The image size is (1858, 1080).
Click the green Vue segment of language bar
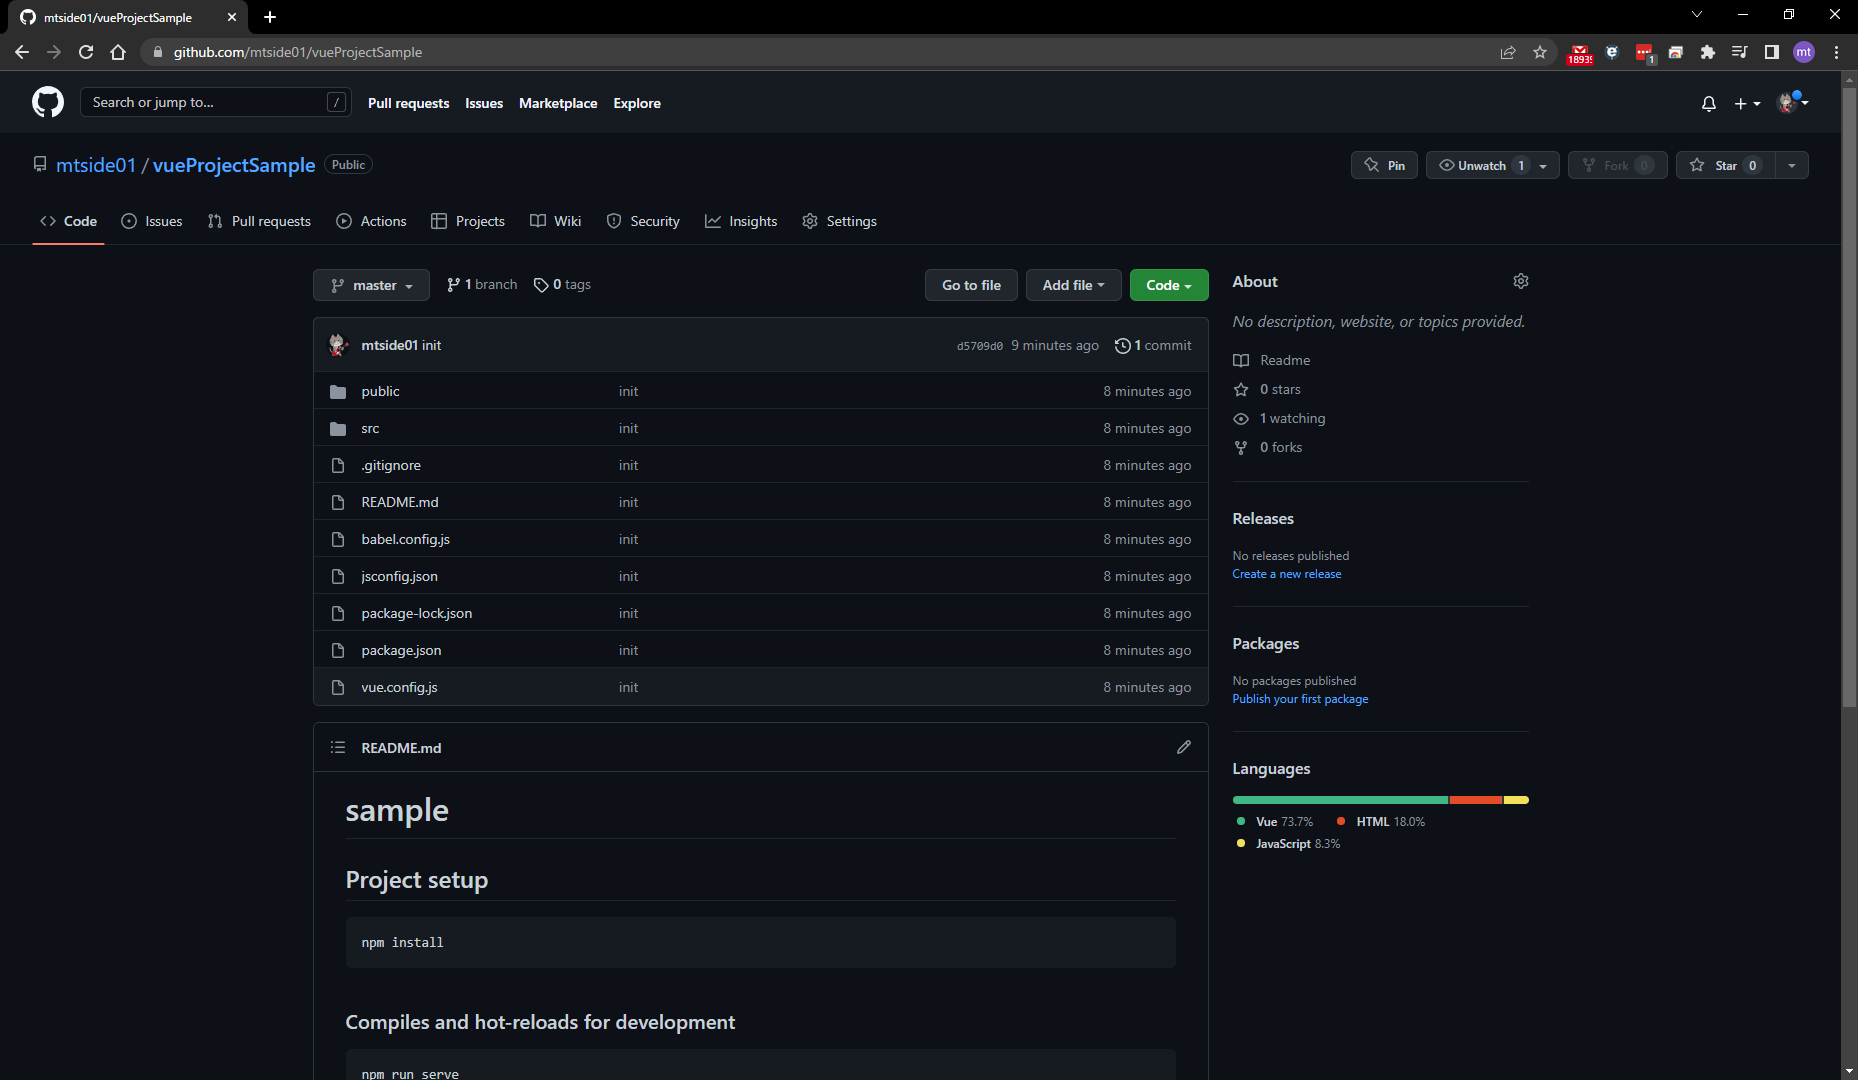[x=1341, y=800]
